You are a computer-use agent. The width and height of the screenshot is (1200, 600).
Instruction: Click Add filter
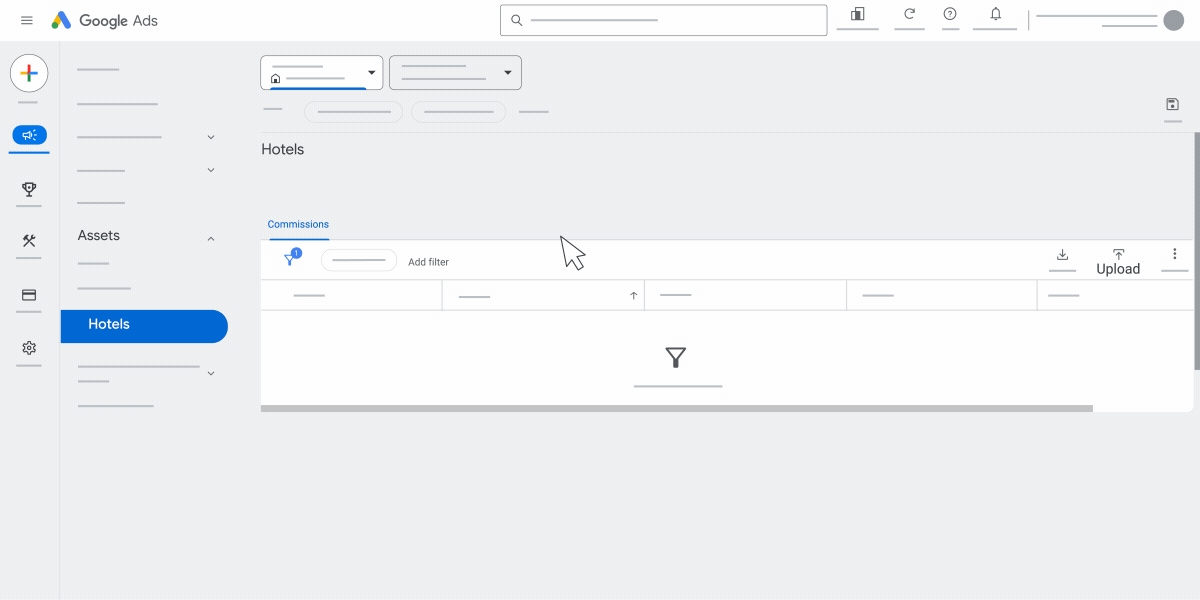428,262
